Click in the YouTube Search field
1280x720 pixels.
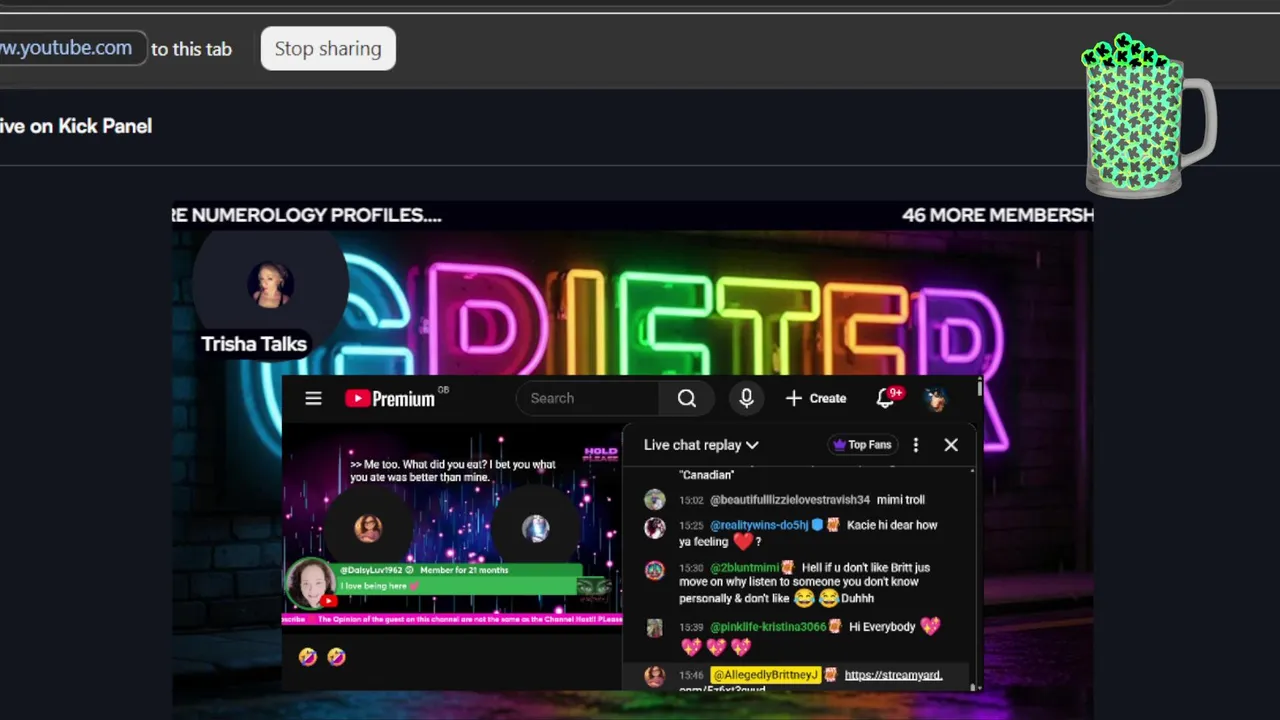(x=588, y=398)
